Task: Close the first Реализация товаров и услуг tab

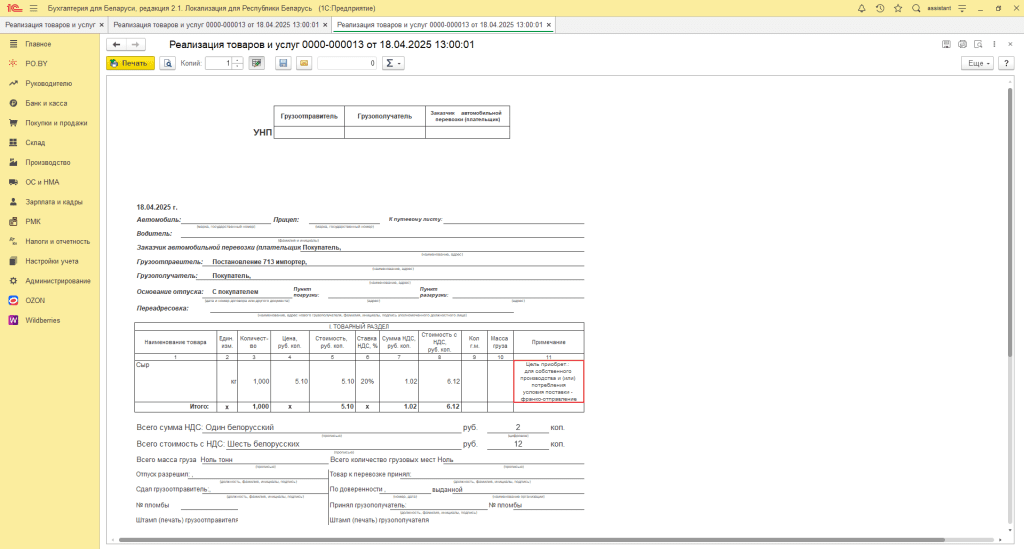Action: [101, 25]
